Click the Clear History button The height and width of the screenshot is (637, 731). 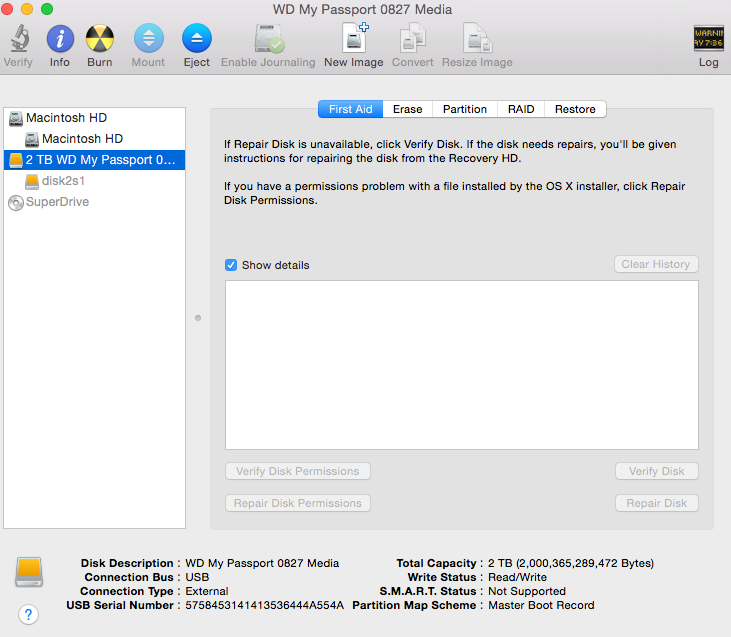pos(656,264)
